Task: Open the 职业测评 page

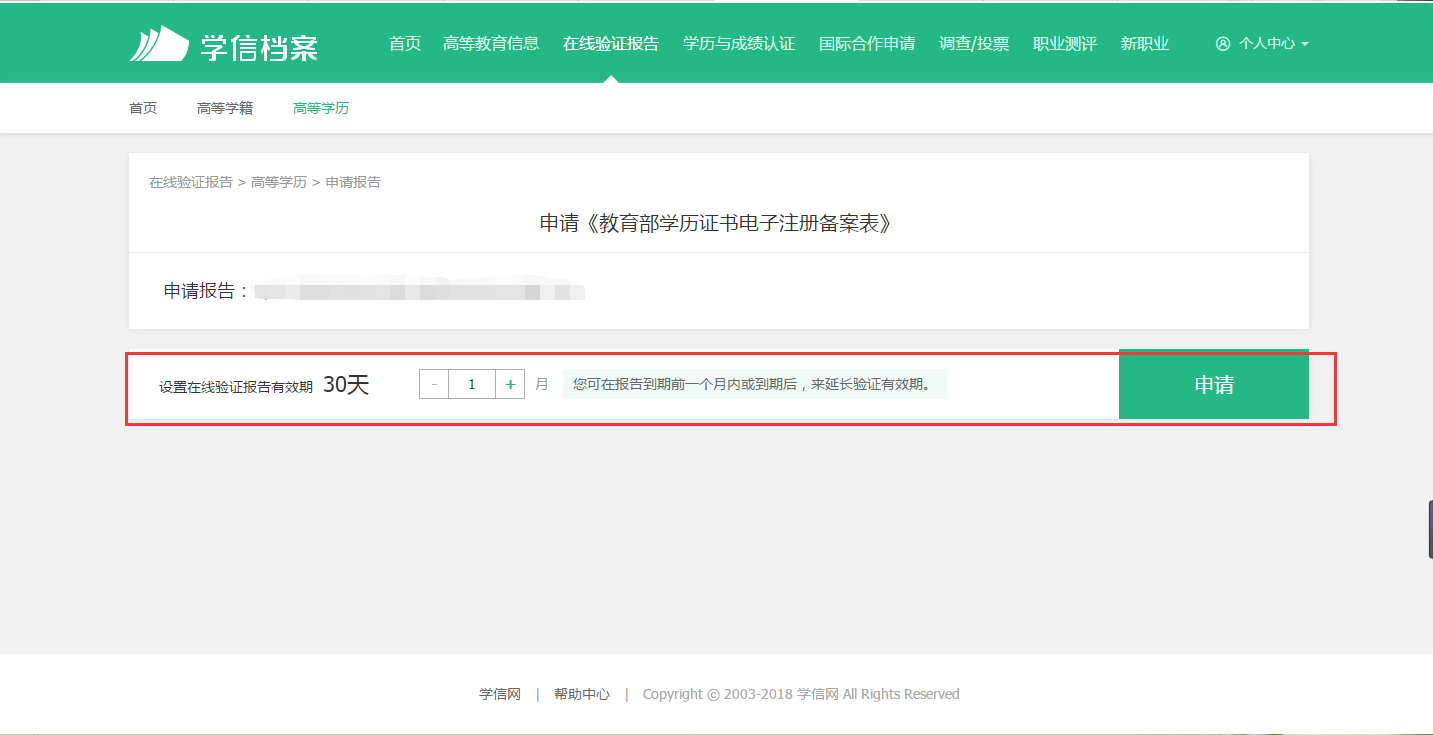Action: pos(1063,43)
